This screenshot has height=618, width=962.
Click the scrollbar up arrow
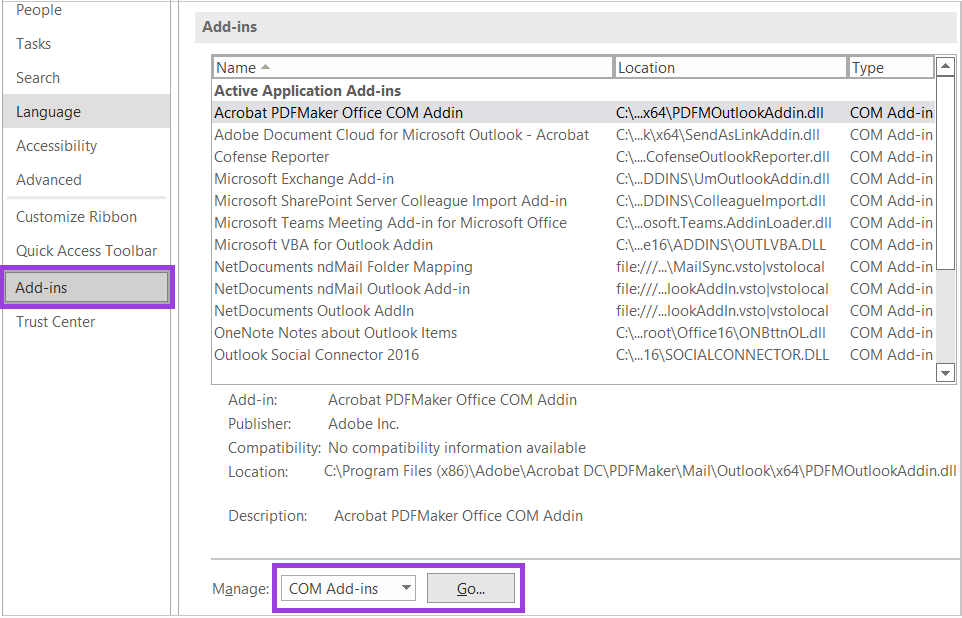(x=944, y=66)
